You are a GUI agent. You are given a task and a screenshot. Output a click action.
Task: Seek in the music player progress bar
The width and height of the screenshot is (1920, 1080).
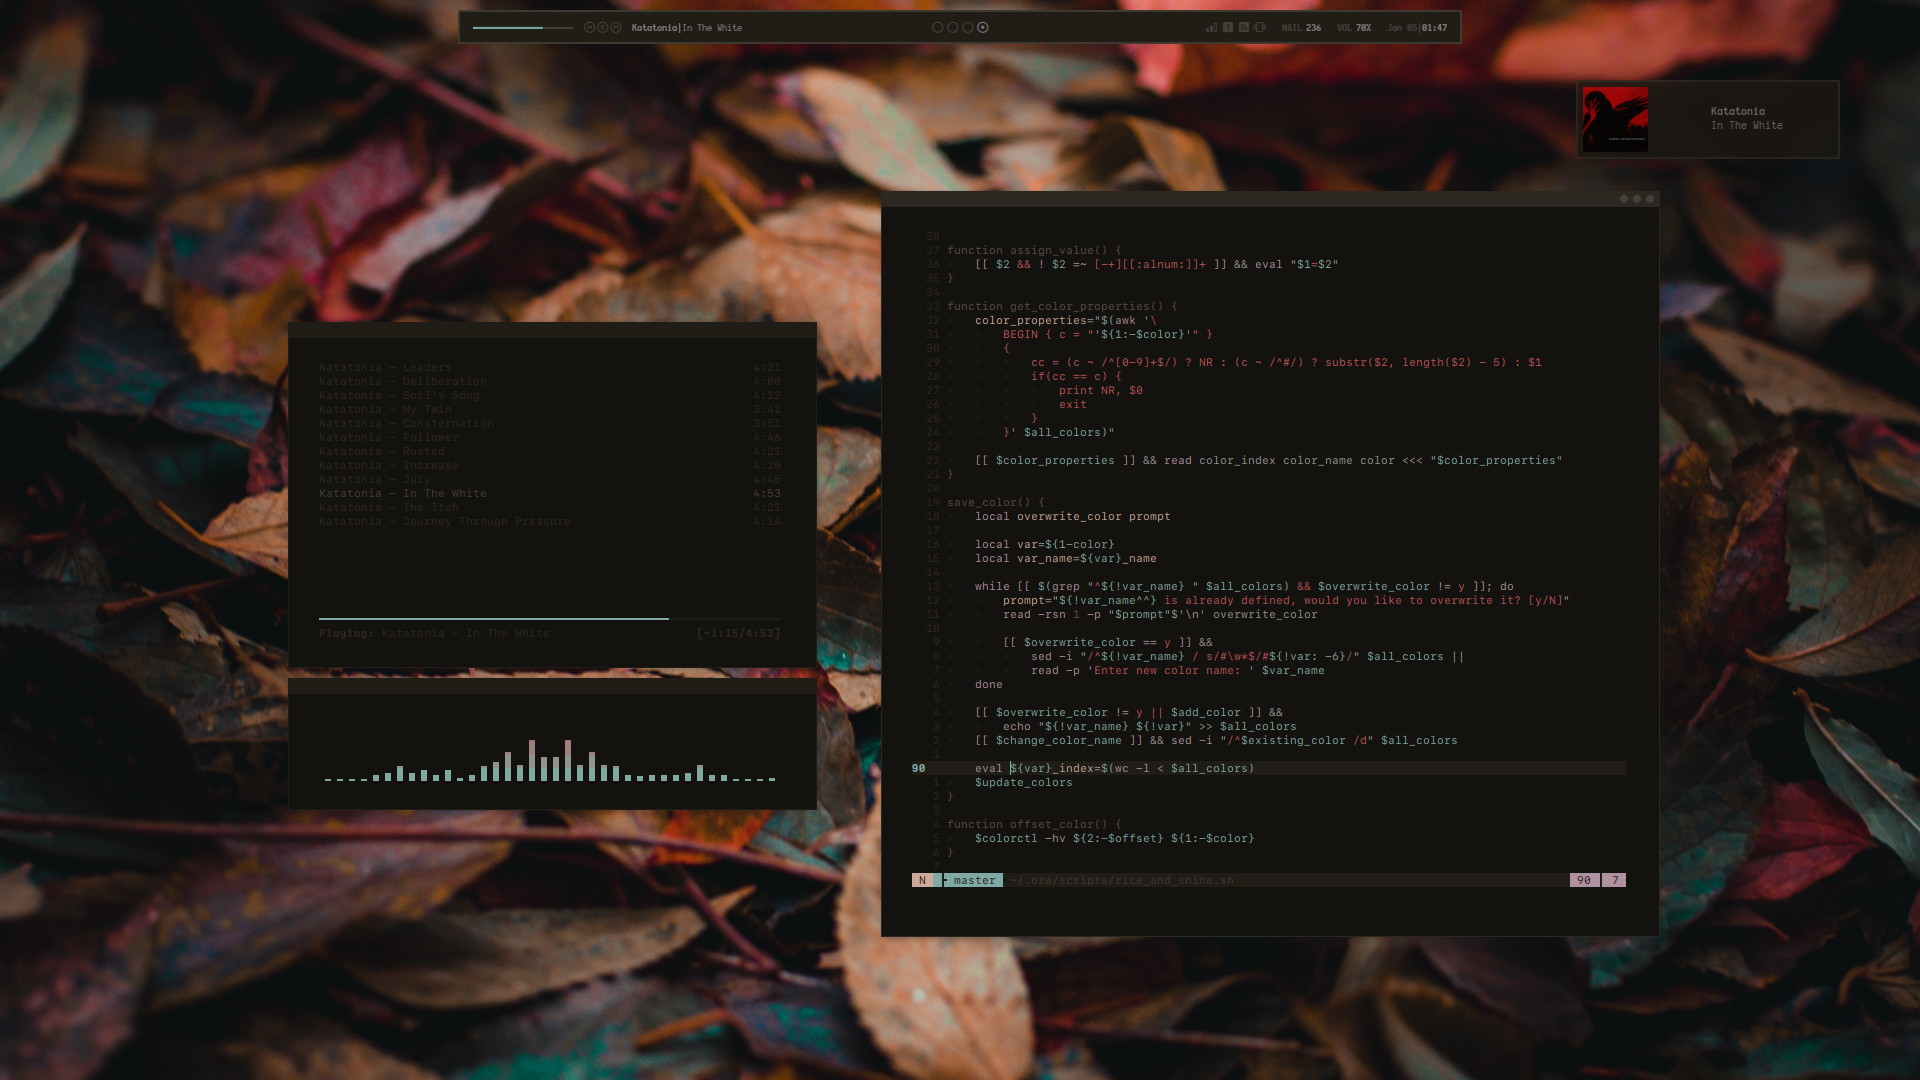click(548, 619)
